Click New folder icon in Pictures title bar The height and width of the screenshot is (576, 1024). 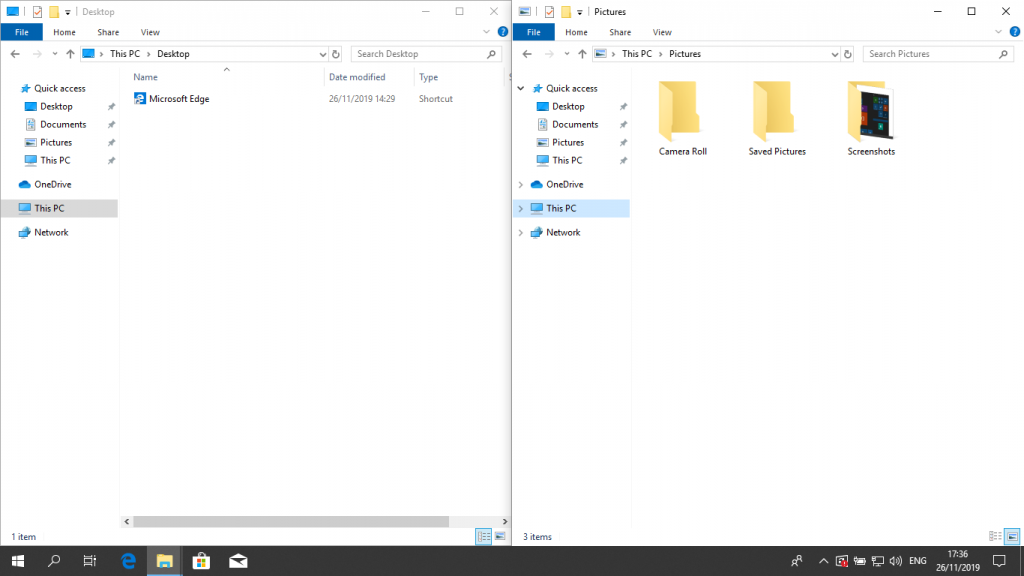tap(566, 12)
